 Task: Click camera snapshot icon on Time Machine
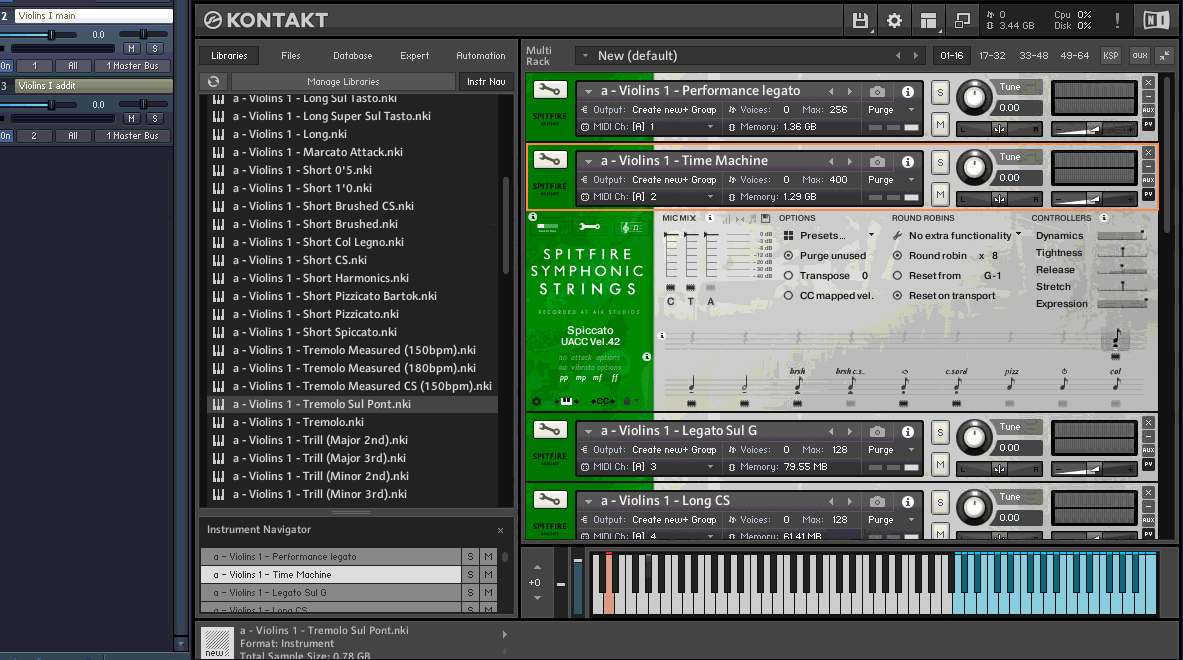coord(877,161)
